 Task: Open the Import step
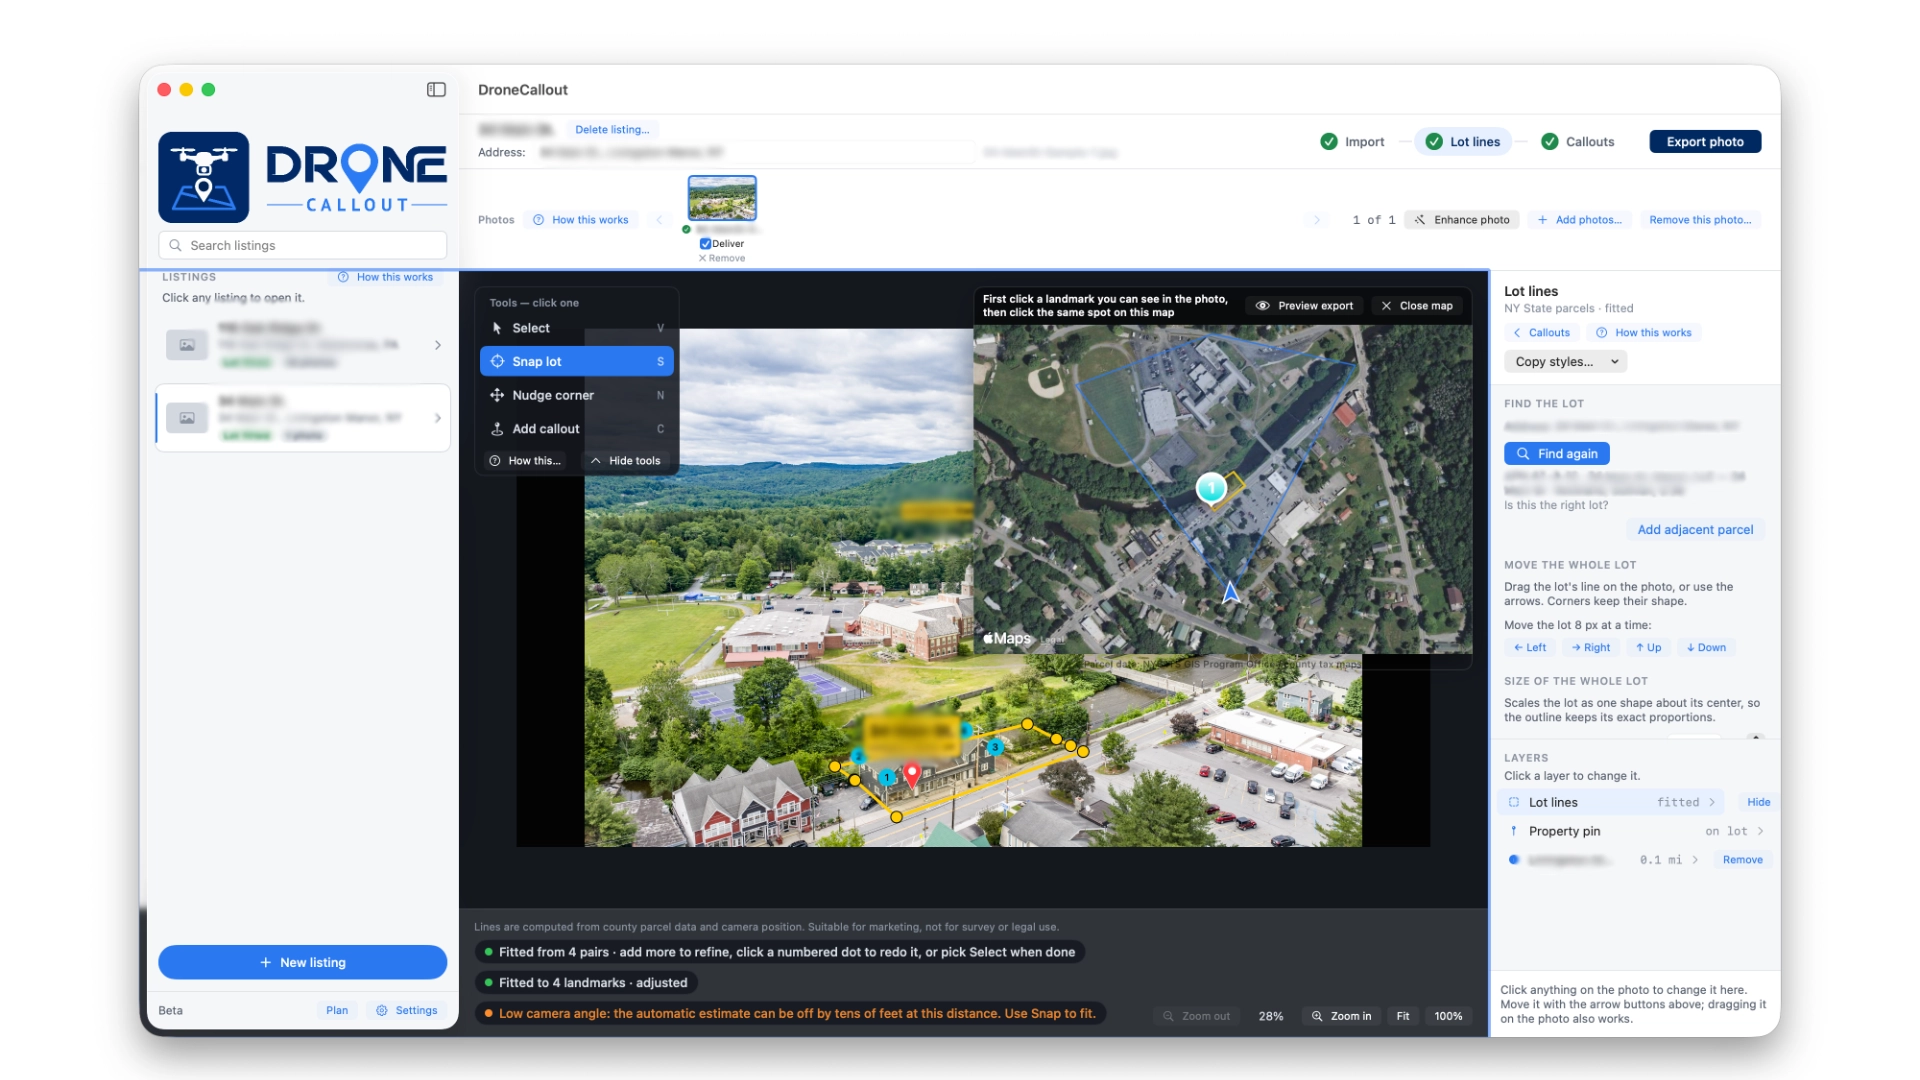point(1353,142)
